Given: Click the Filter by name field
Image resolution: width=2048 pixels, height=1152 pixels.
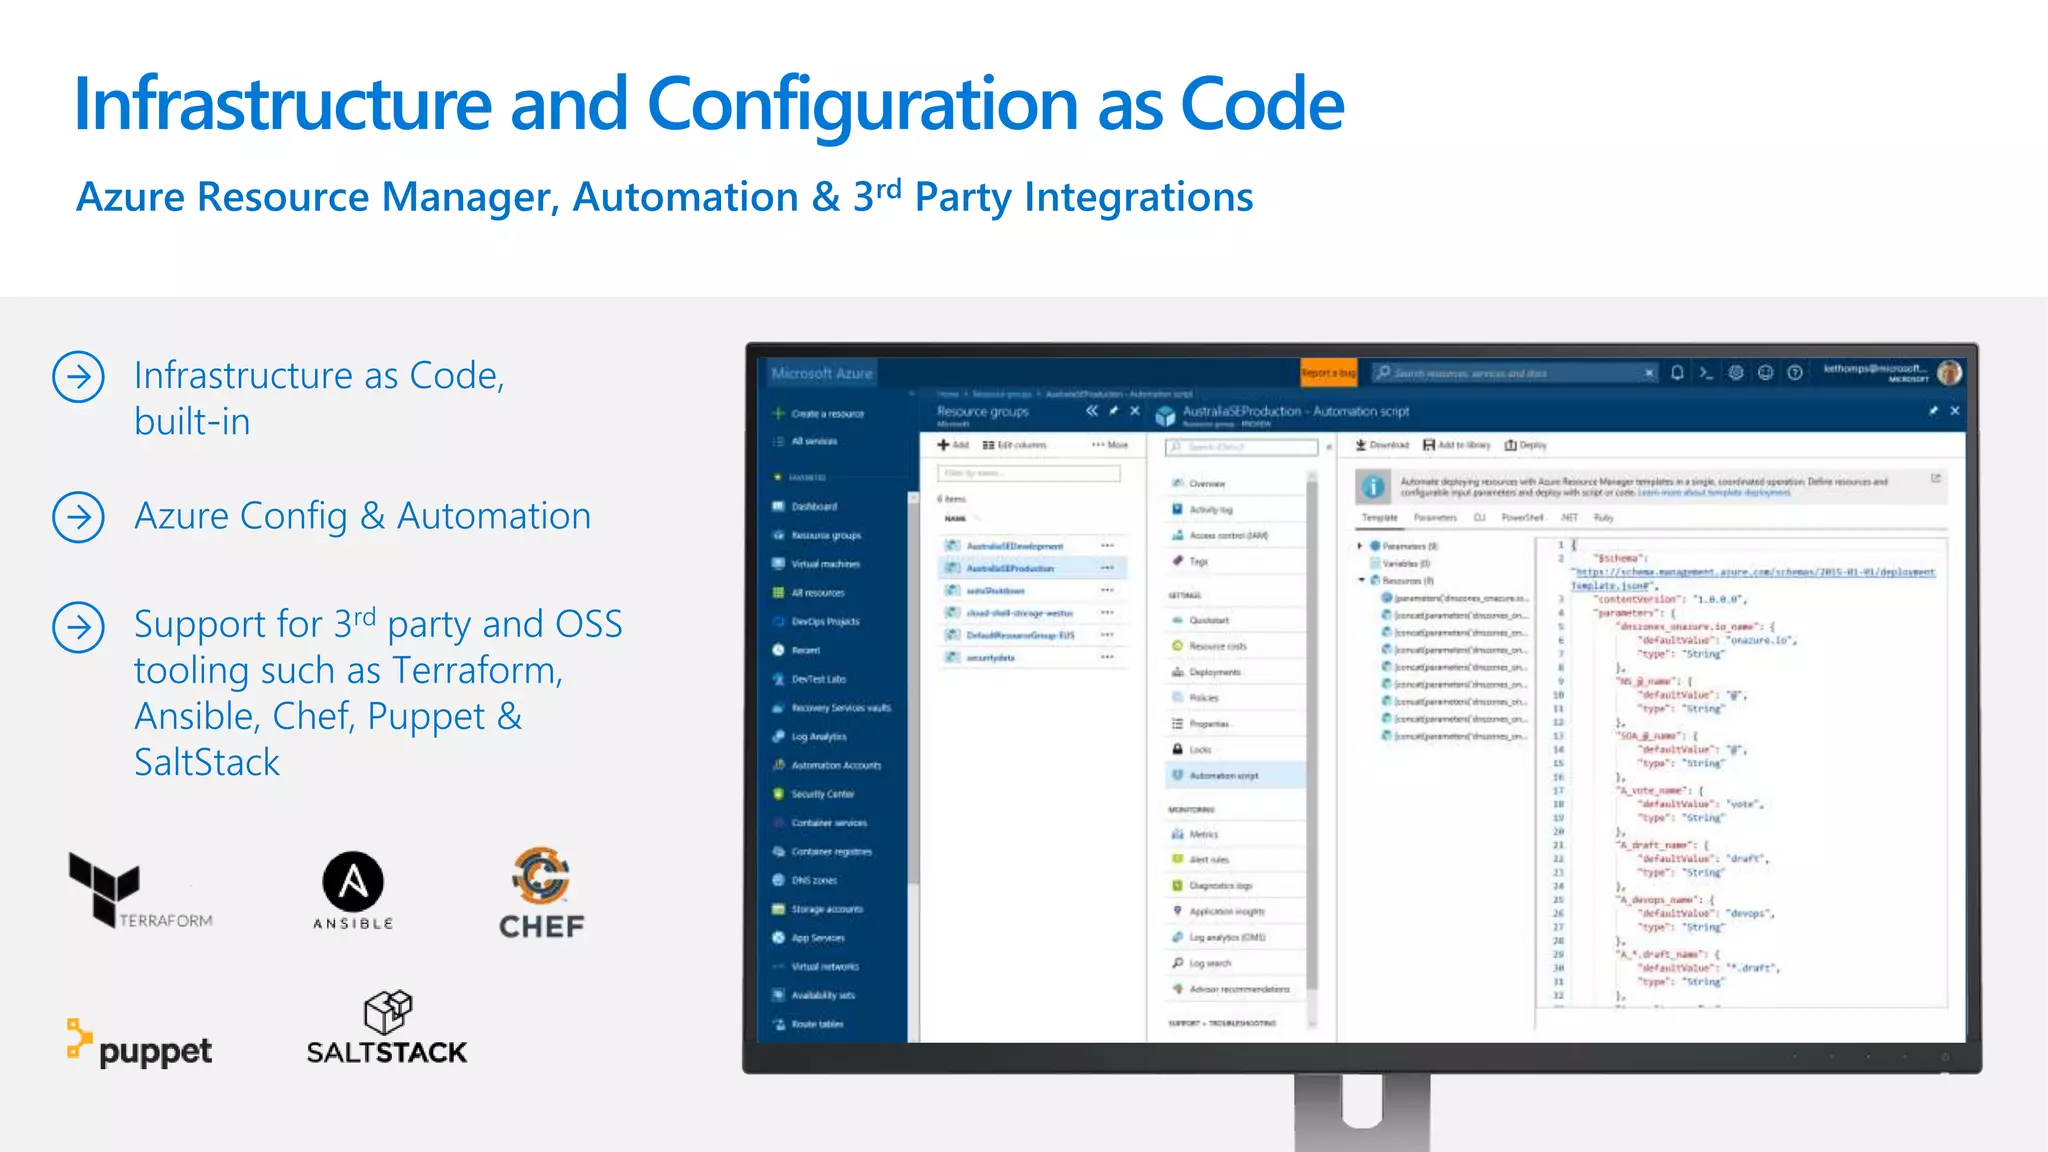Looking at the screenshot, I should click(x=1028, y=473).
